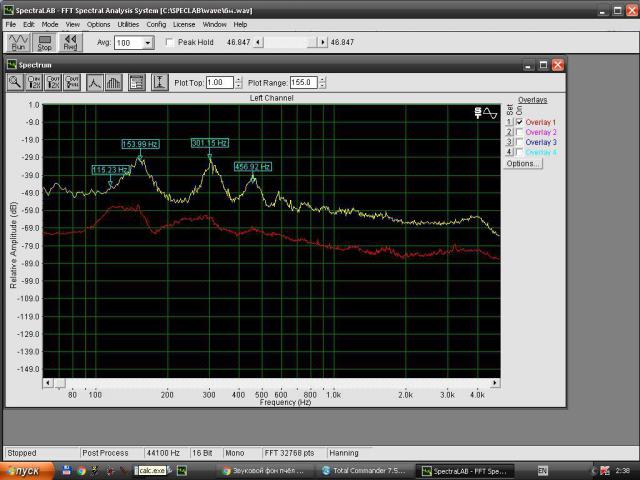Click the Hanning status bar entry
Viewport: 640px width, 480px height.
[349, 453]
